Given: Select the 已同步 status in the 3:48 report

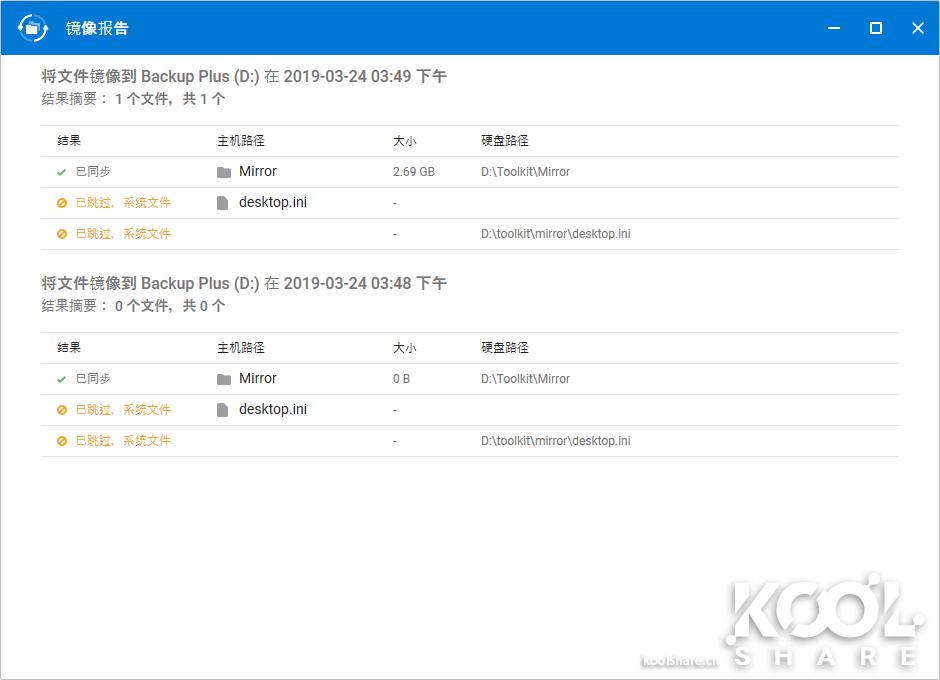Looking at the screenshot, I should (87, 378).
